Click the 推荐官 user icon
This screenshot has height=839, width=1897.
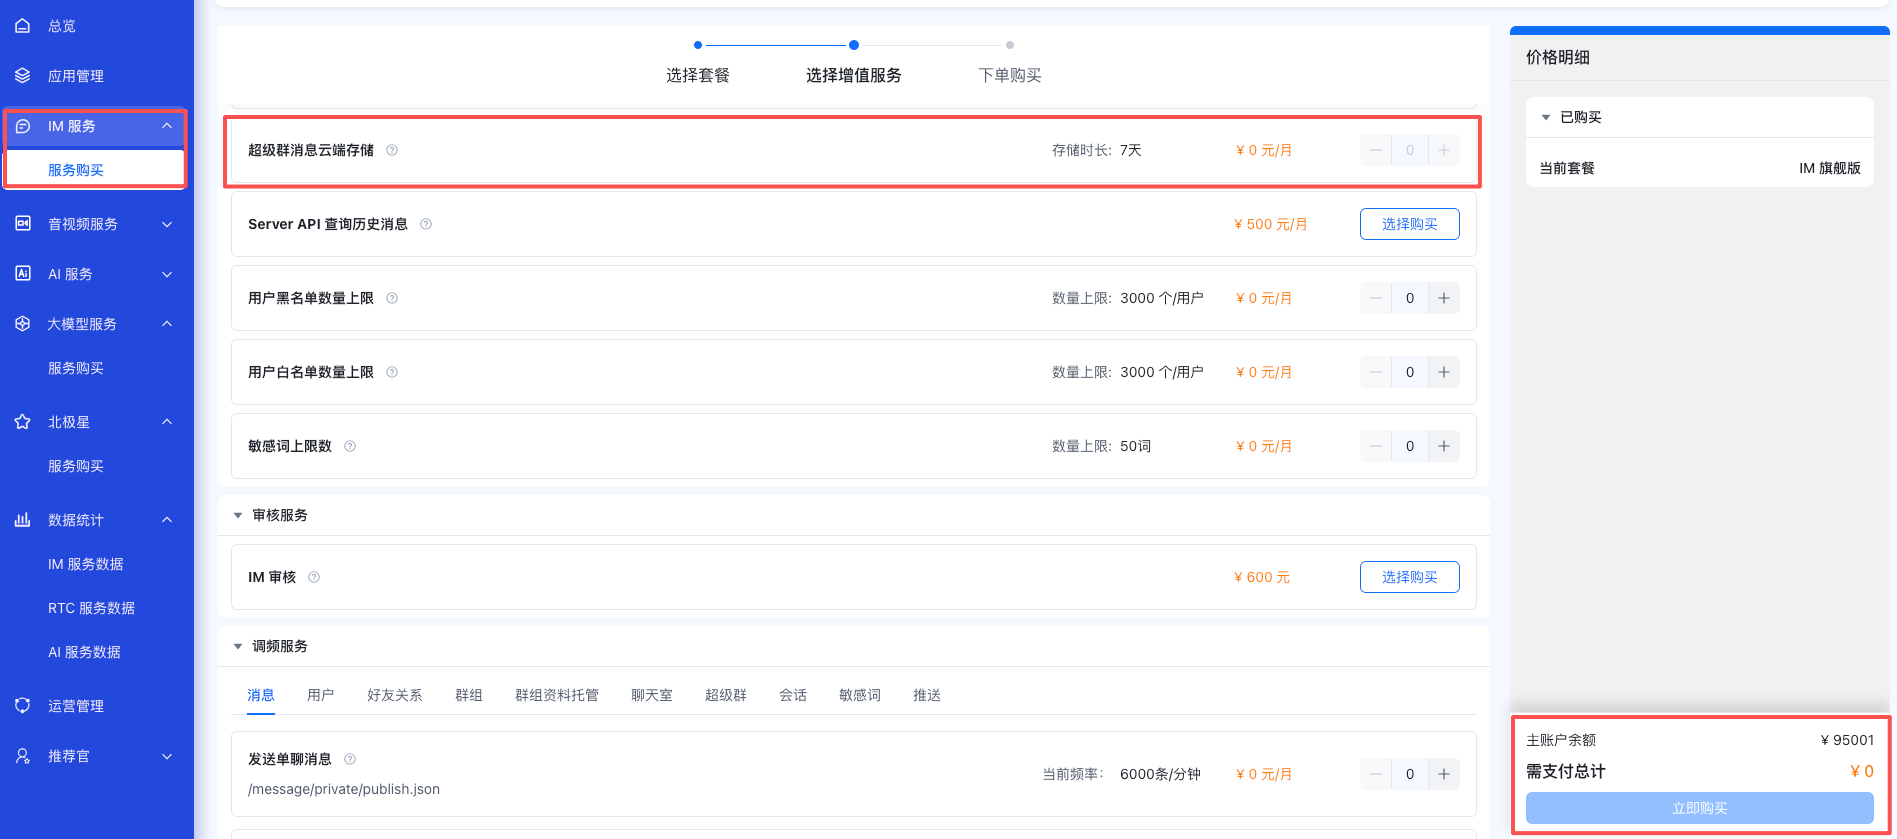coord(23,756)
